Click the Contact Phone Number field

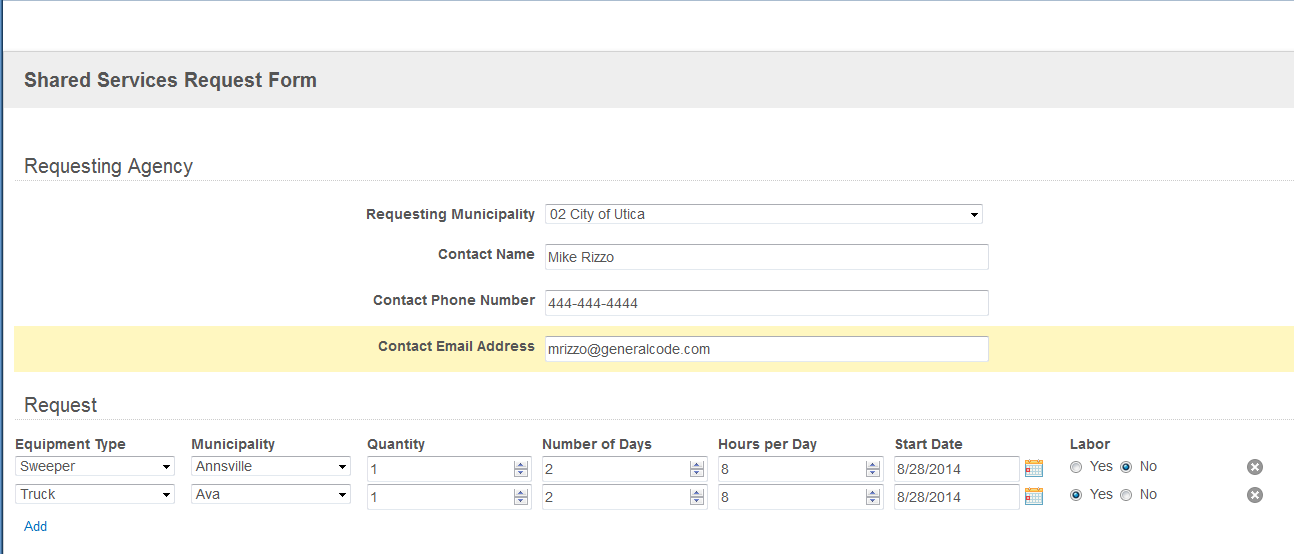(767, 303)
